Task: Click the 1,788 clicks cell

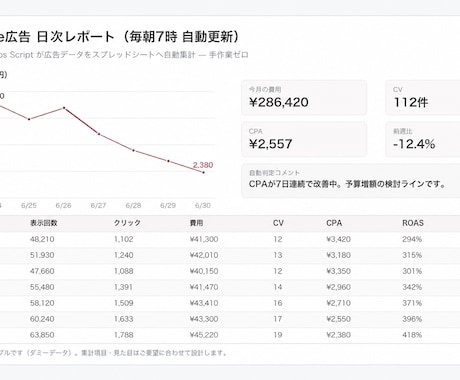Action: coord(124,335)
